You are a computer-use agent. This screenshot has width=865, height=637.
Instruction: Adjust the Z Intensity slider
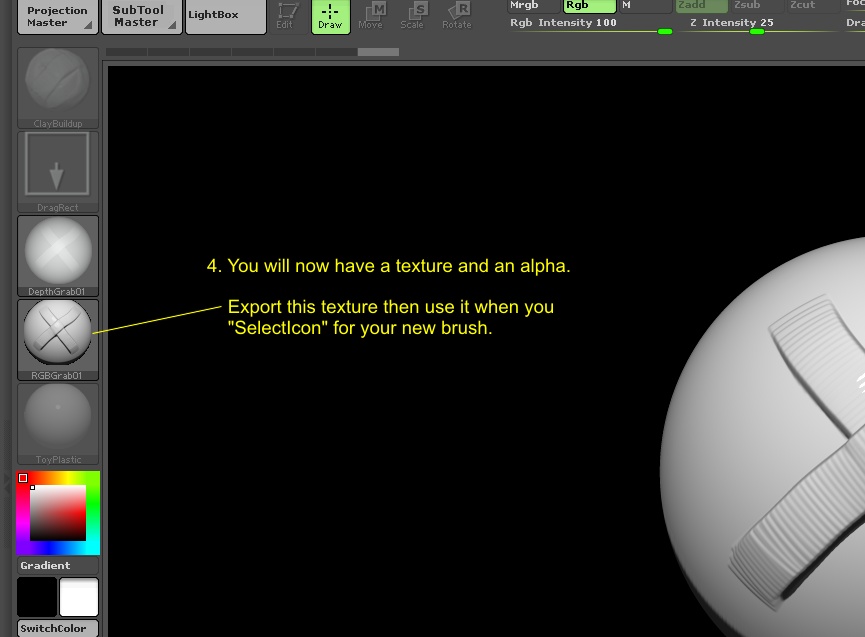click(x=759, y=24)
